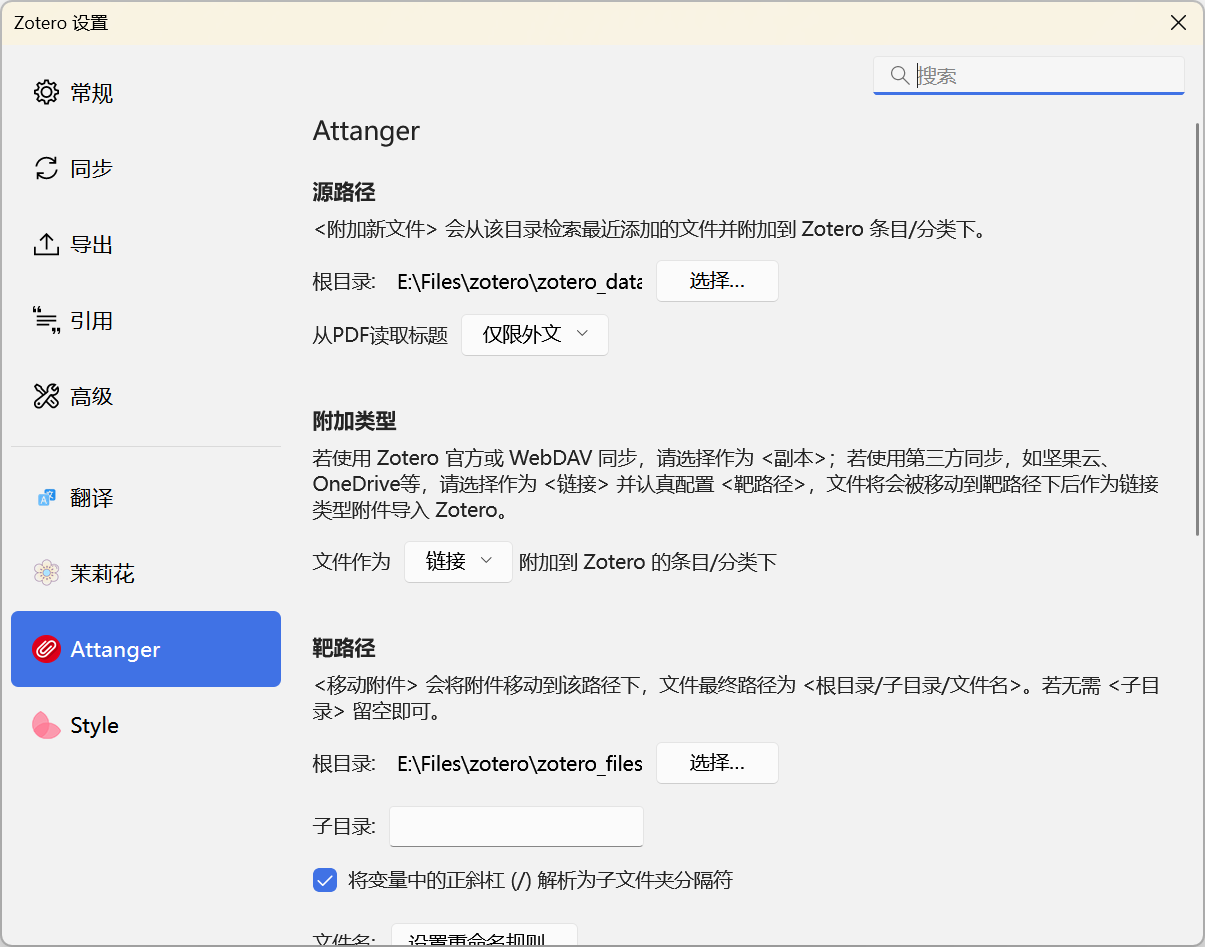Uncheck 将变量中的正斜杠解析为子文件夹分隔符 checkbox
This screenshot has height=947, width=1205.
[325, 880]
